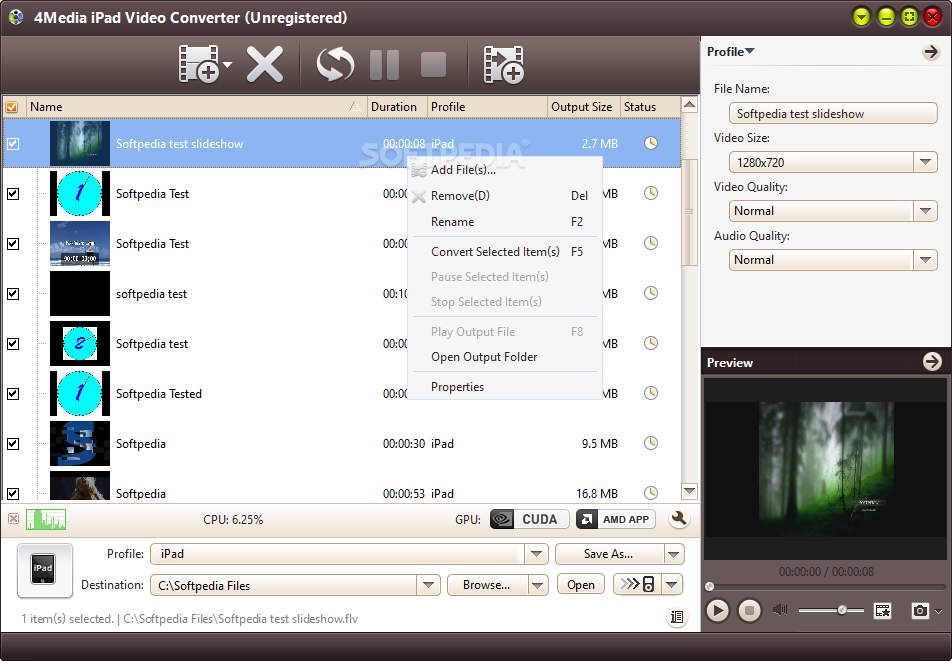Edit the File Name field

pyautogui.click(x=832, y=114)
